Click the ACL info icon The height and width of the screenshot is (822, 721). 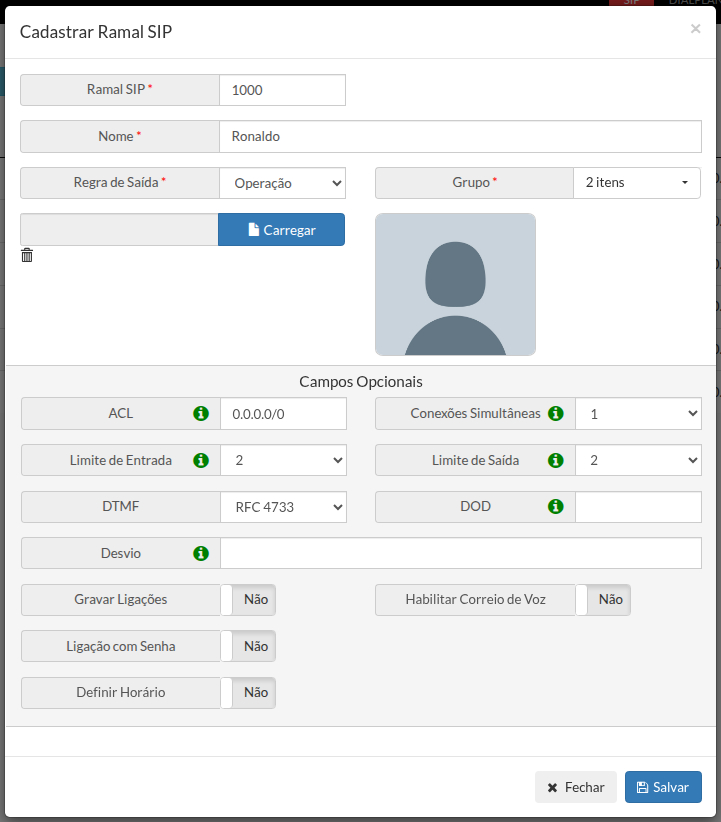tap(200, 413)
